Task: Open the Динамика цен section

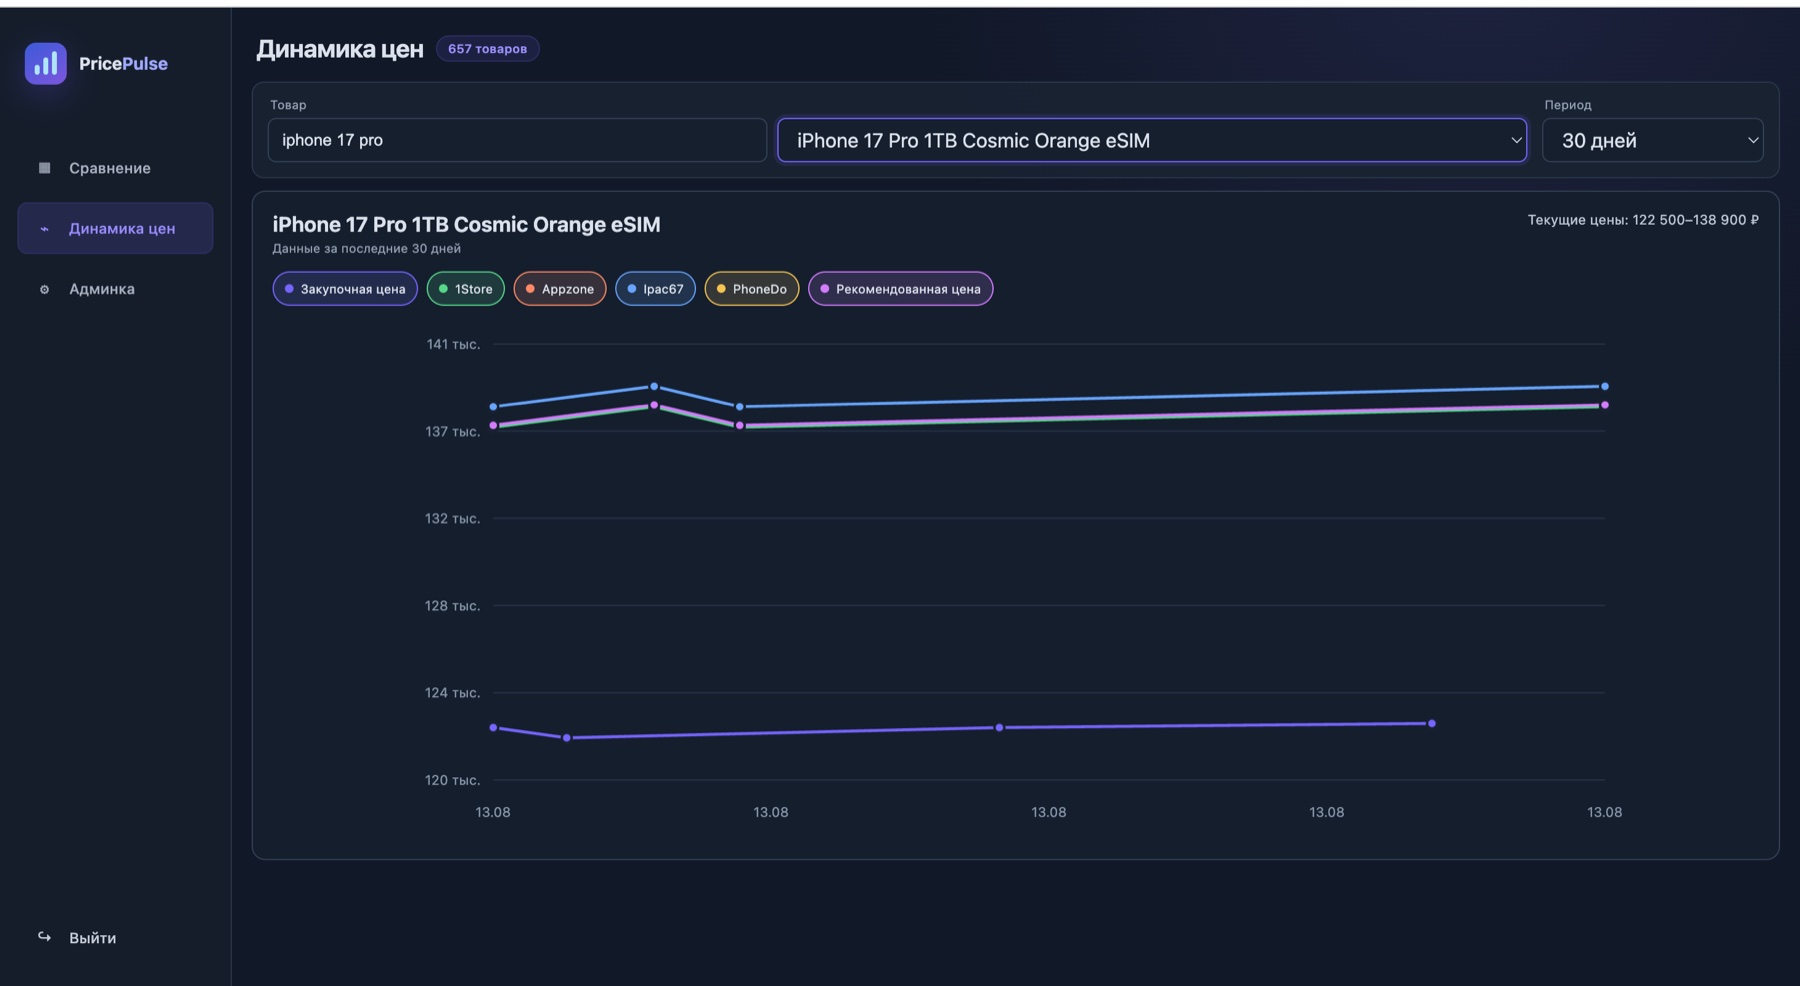Action: 115,228
